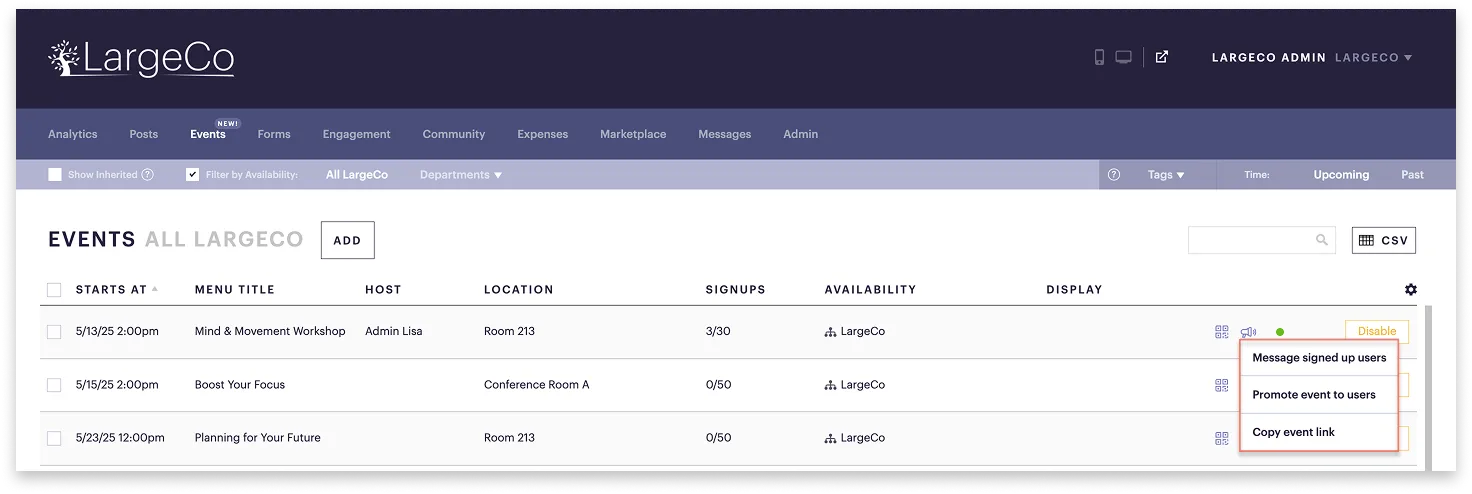Open Messages tab
The width and height of the screenshot is (1472, 494).
point(725,134)
